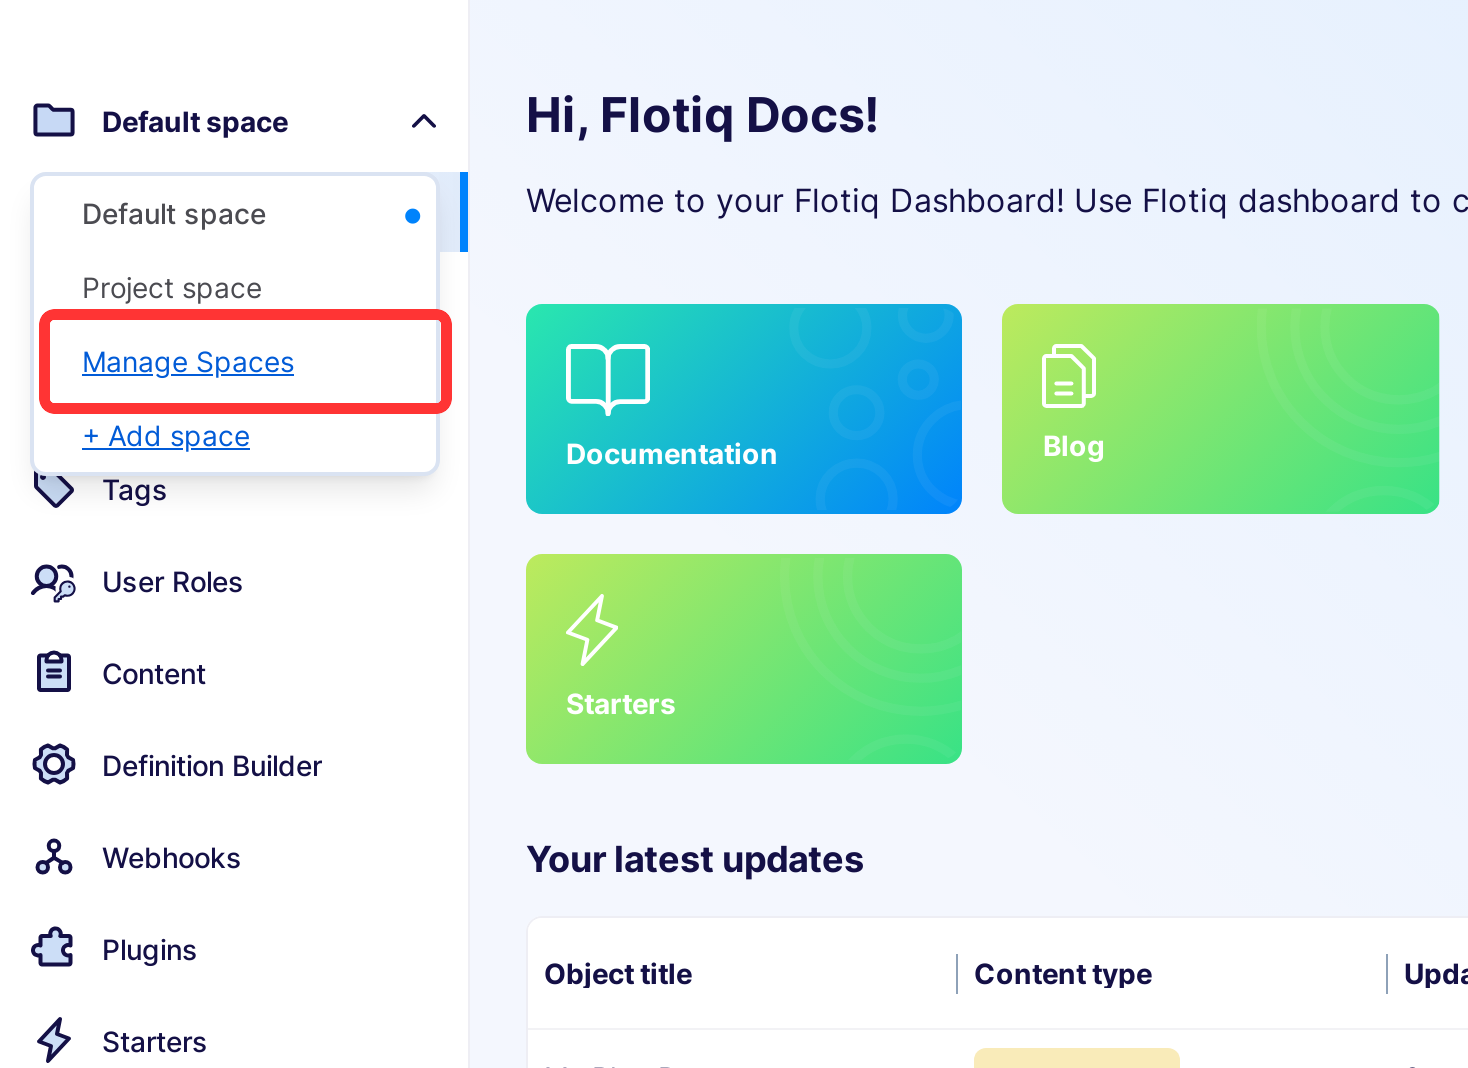The height and width of the screenshot is (1068, 1468).
Task: Click the open book icon on Documentation card
Action: point(608,378)
